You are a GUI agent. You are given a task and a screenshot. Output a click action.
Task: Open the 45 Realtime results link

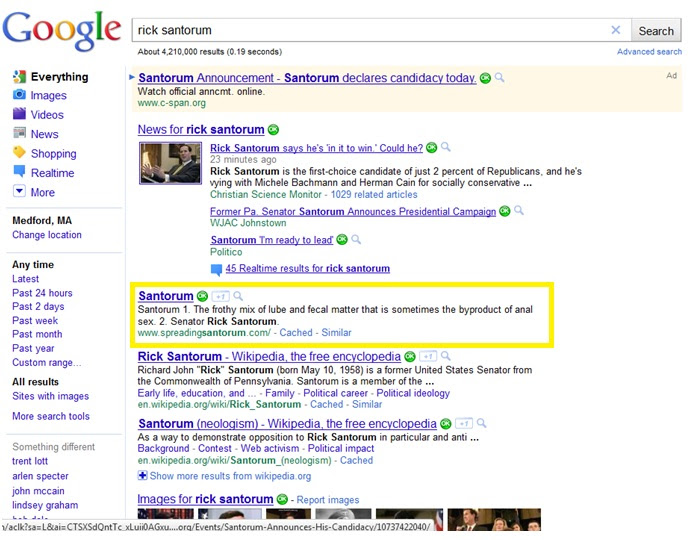tap(308, 268)
